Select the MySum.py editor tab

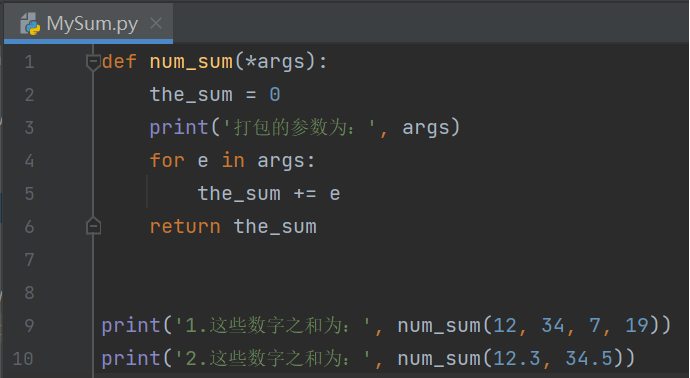tap(88, 23)
